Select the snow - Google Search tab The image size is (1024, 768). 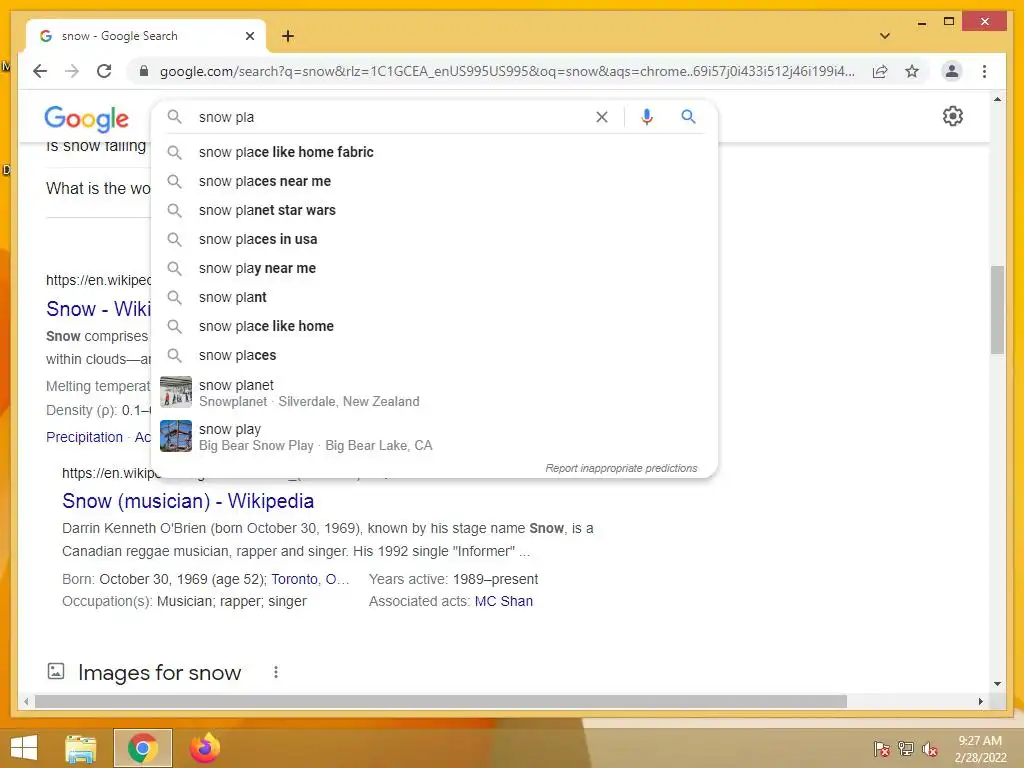(x=145, y=36)
